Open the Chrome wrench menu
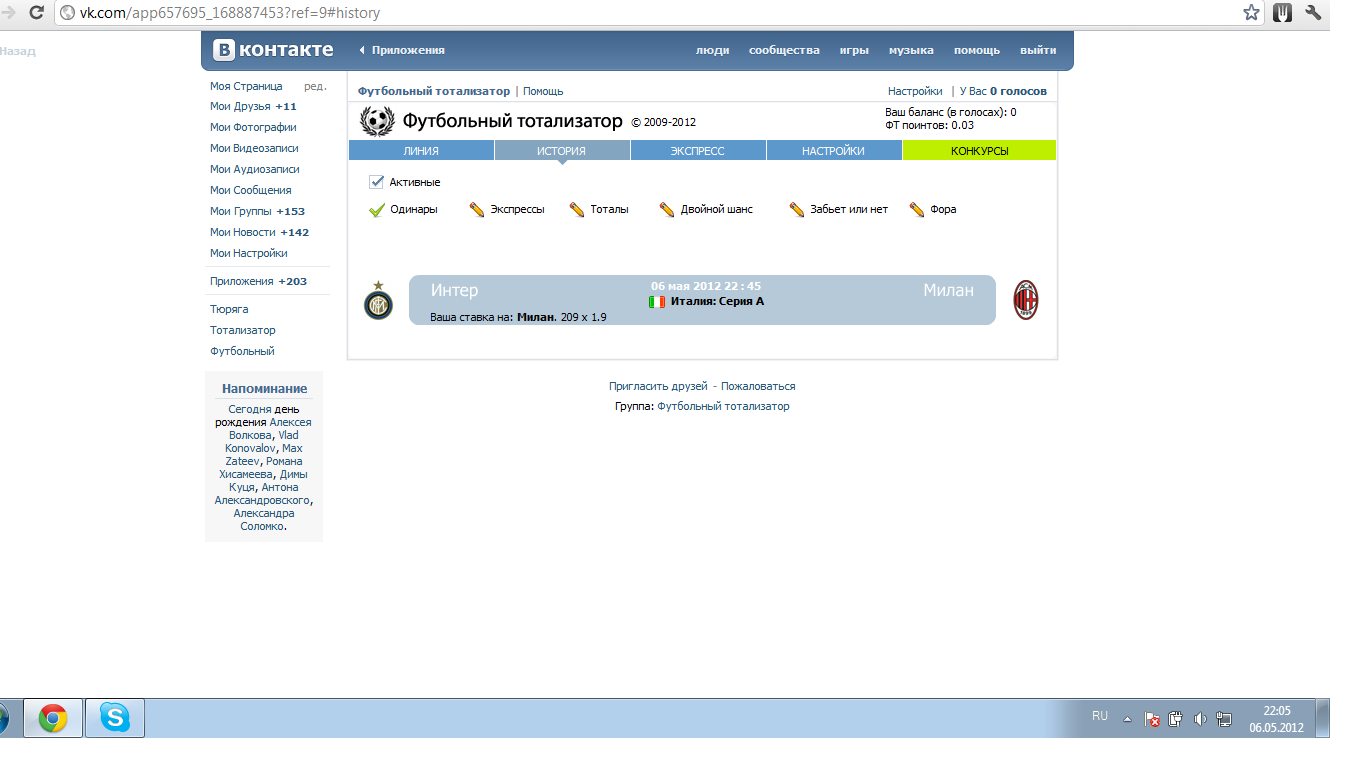 1313,13
